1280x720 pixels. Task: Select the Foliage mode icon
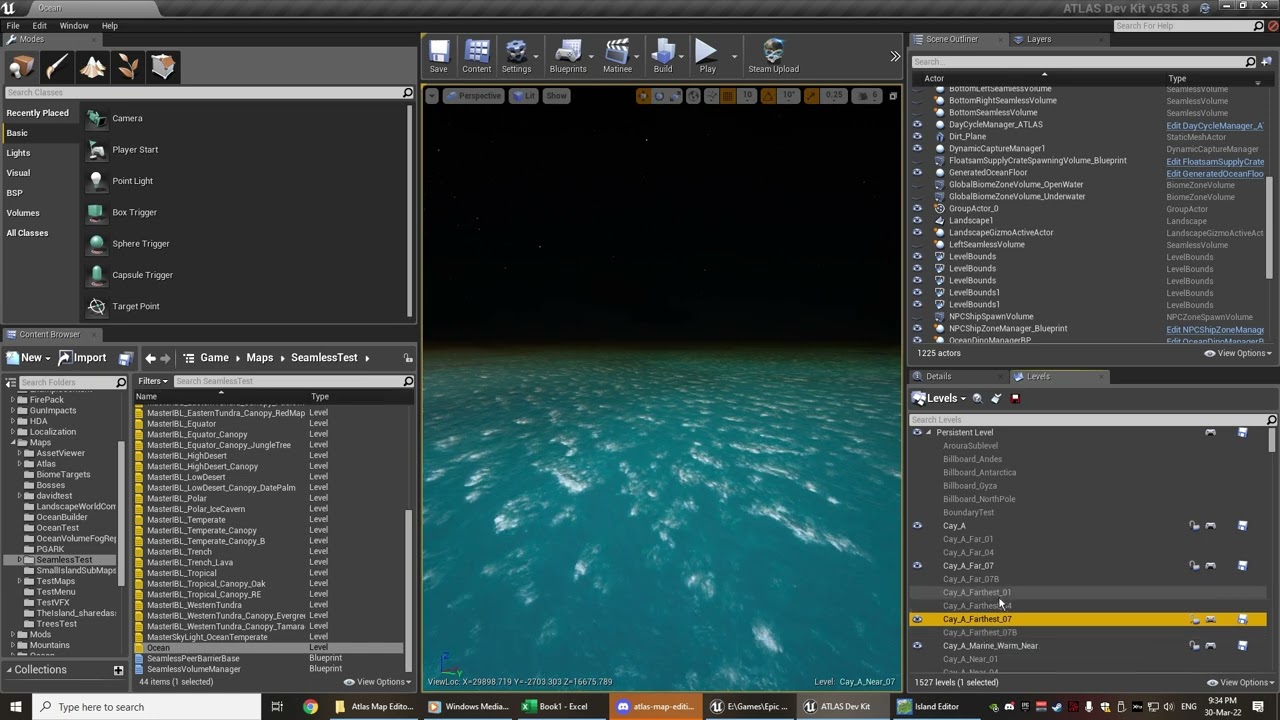(128, 67)
